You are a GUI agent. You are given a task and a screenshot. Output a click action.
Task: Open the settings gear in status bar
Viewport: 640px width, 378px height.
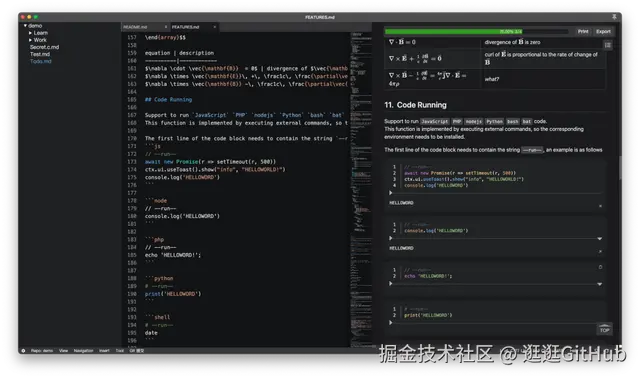(23, 351)
